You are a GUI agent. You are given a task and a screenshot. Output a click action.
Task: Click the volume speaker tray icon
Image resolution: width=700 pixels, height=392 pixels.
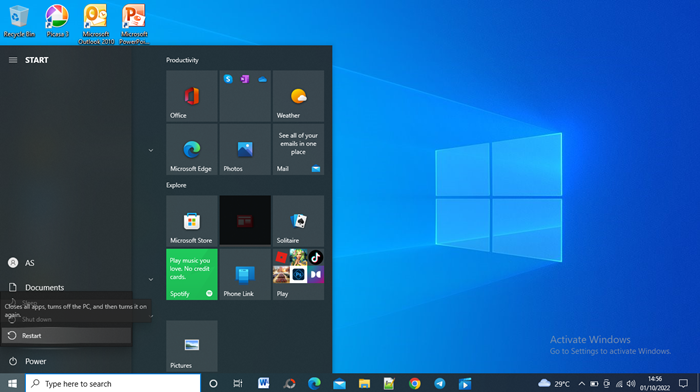pos(631,383)
